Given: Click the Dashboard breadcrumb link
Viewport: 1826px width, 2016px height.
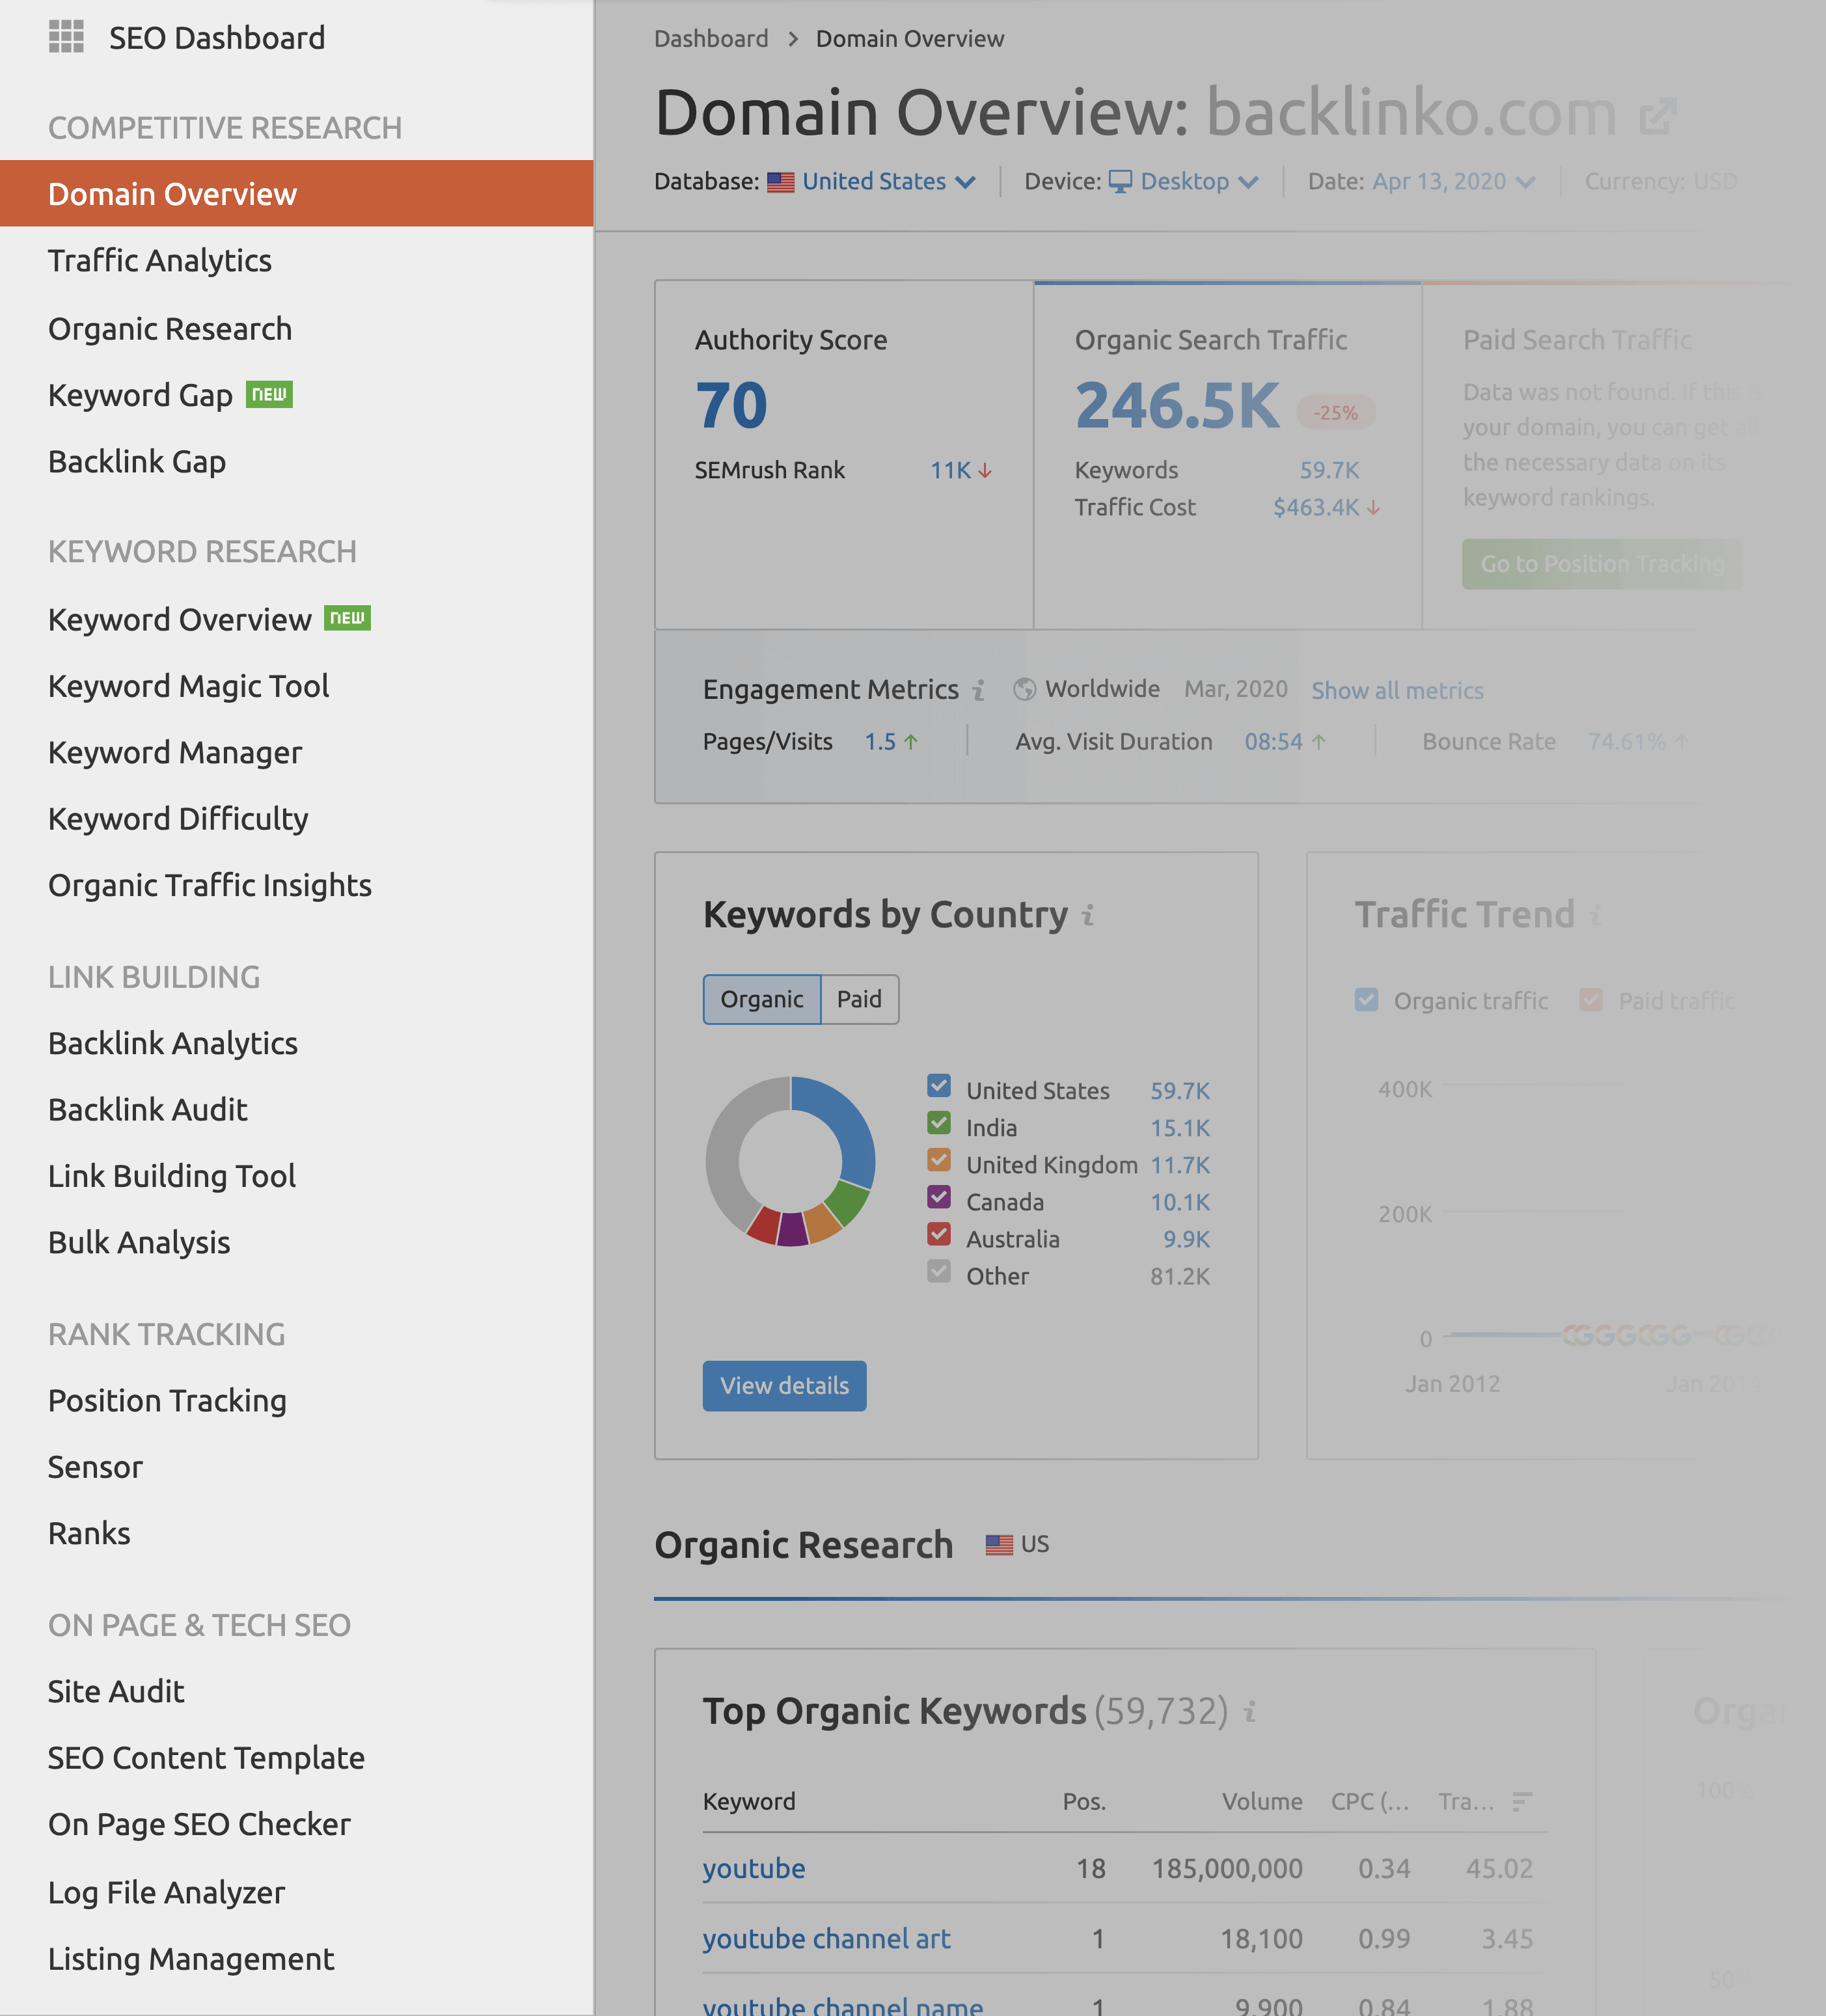Looking at the screenshot, I should point(711,39).
